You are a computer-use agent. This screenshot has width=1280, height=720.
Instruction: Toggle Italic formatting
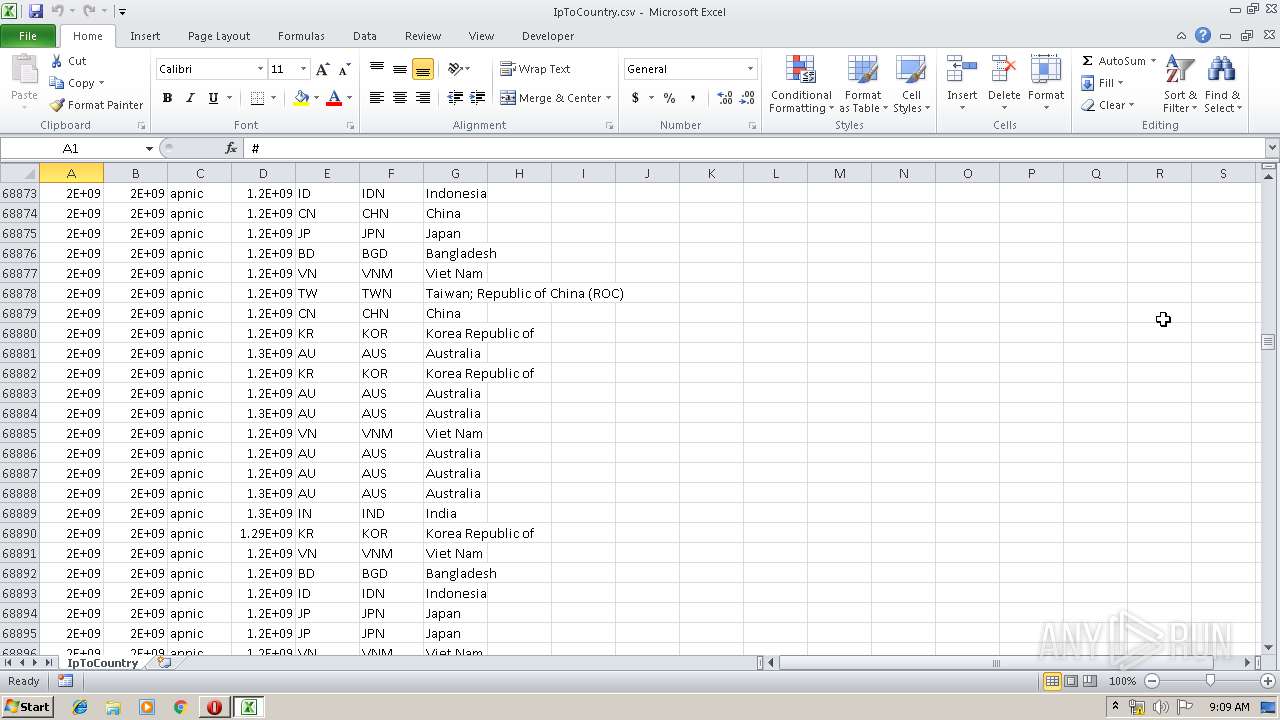[189, 98]
